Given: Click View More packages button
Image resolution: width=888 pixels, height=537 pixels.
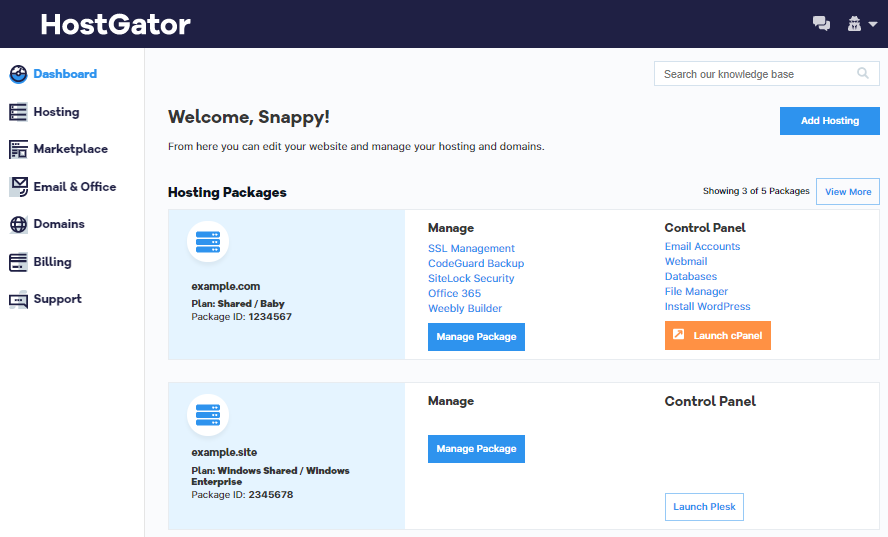Looking at the screenshot, I should [848, 191].
